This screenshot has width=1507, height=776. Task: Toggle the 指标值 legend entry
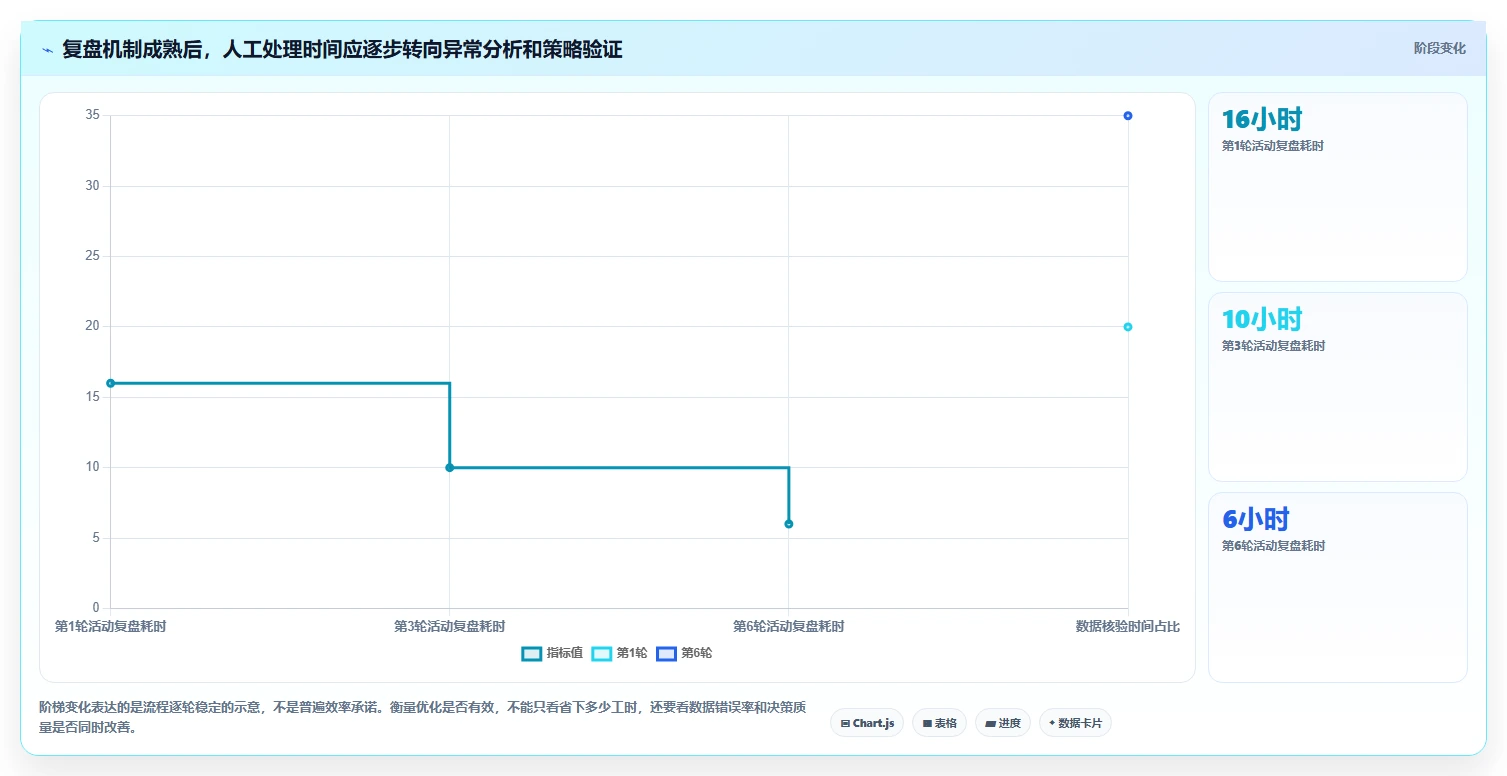(x=552, y=653)
